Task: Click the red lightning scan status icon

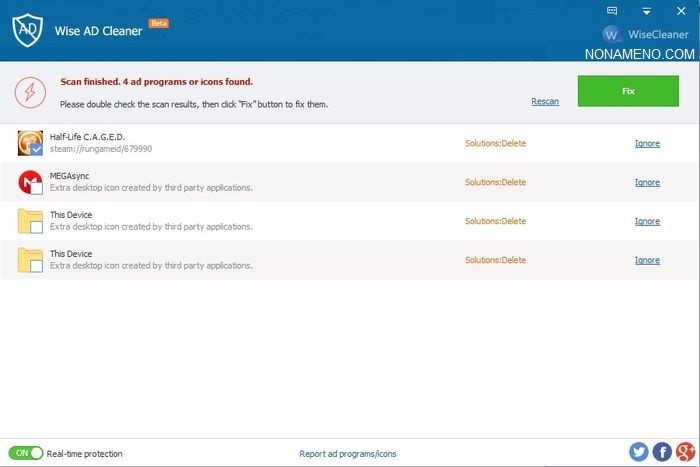Action: tap(30, 93)
